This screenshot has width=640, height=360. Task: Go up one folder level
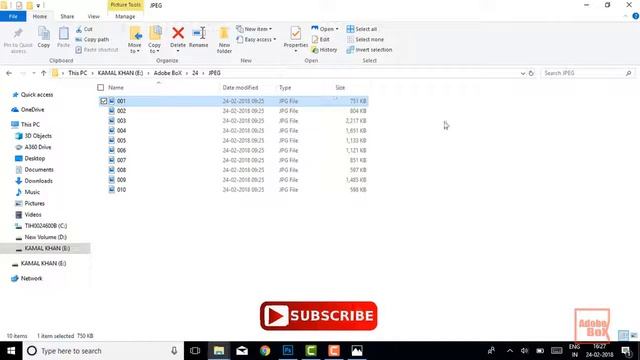pyautogui.click(x=44, y=73)
